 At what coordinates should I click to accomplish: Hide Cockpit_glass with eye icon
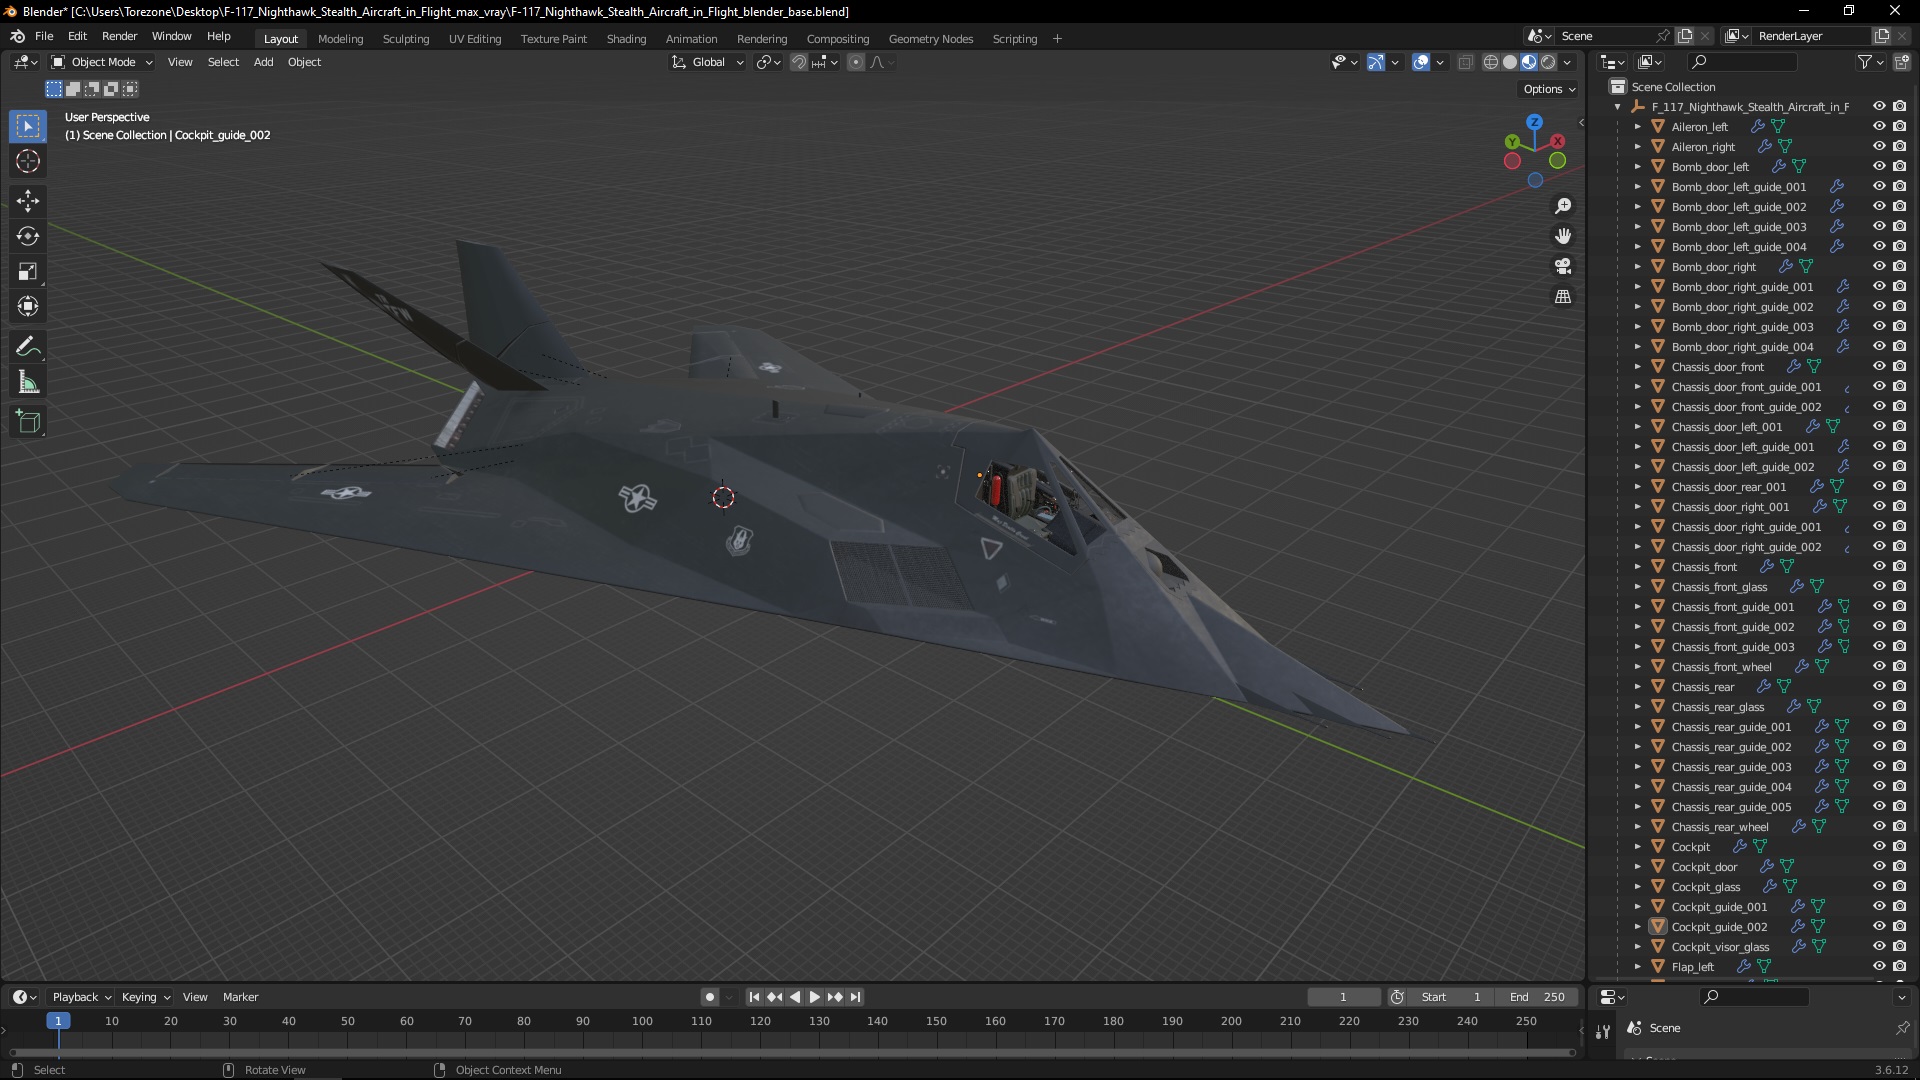(x=1879, y=887)
